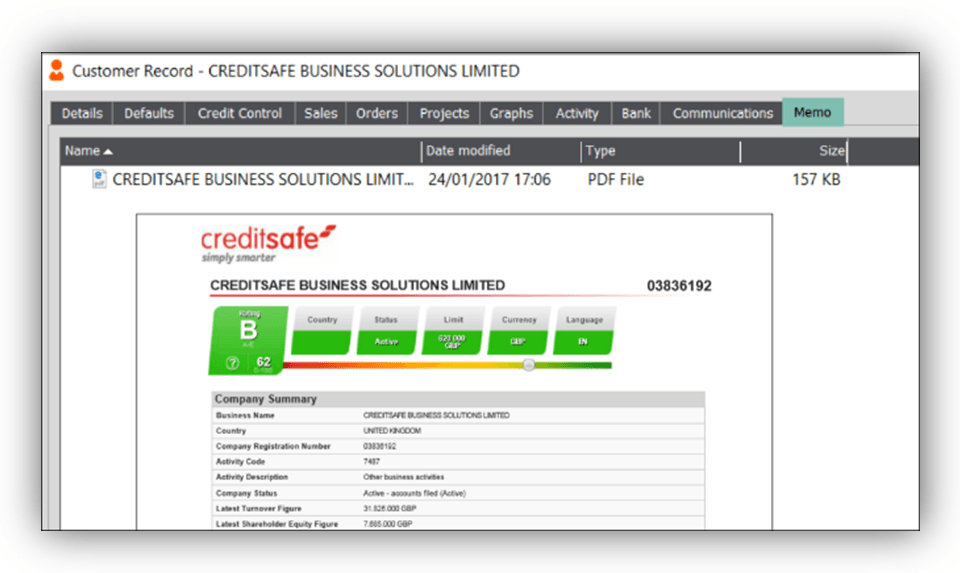The height and width of the screenshot is (573, 960).
Task: Open the Details tab
Action: tap(81, 113)
